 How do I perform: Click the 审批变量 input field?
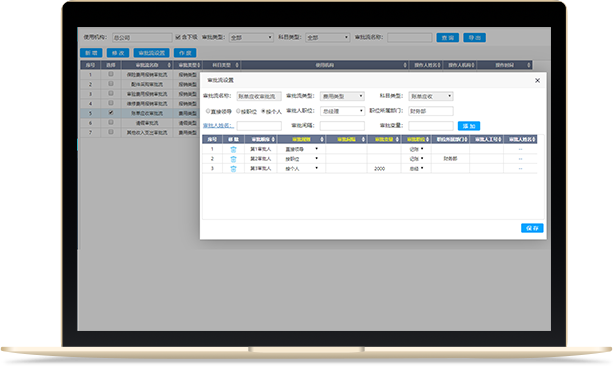(431, 126)
